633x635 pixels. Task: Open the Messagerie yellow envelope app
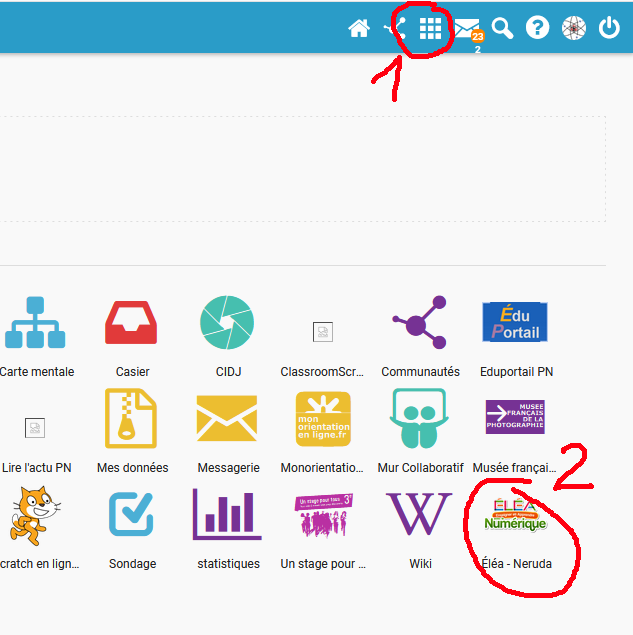[x=227, y=418]
